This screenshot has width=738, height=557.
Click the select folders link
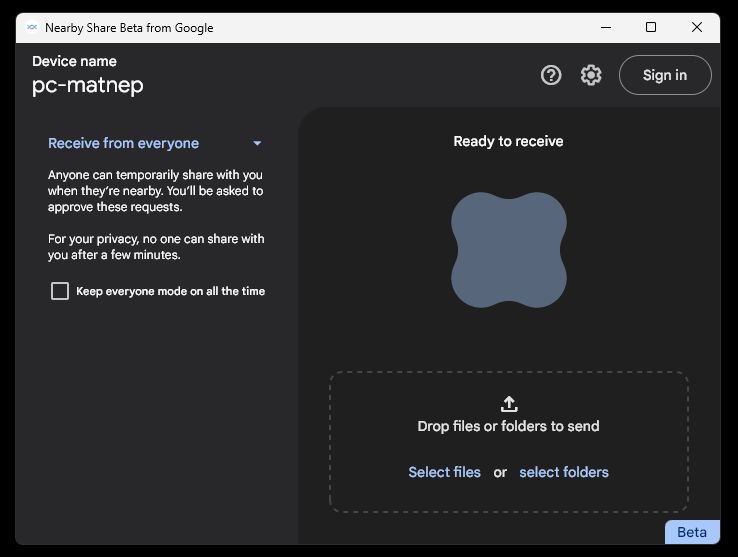(564, 472)
